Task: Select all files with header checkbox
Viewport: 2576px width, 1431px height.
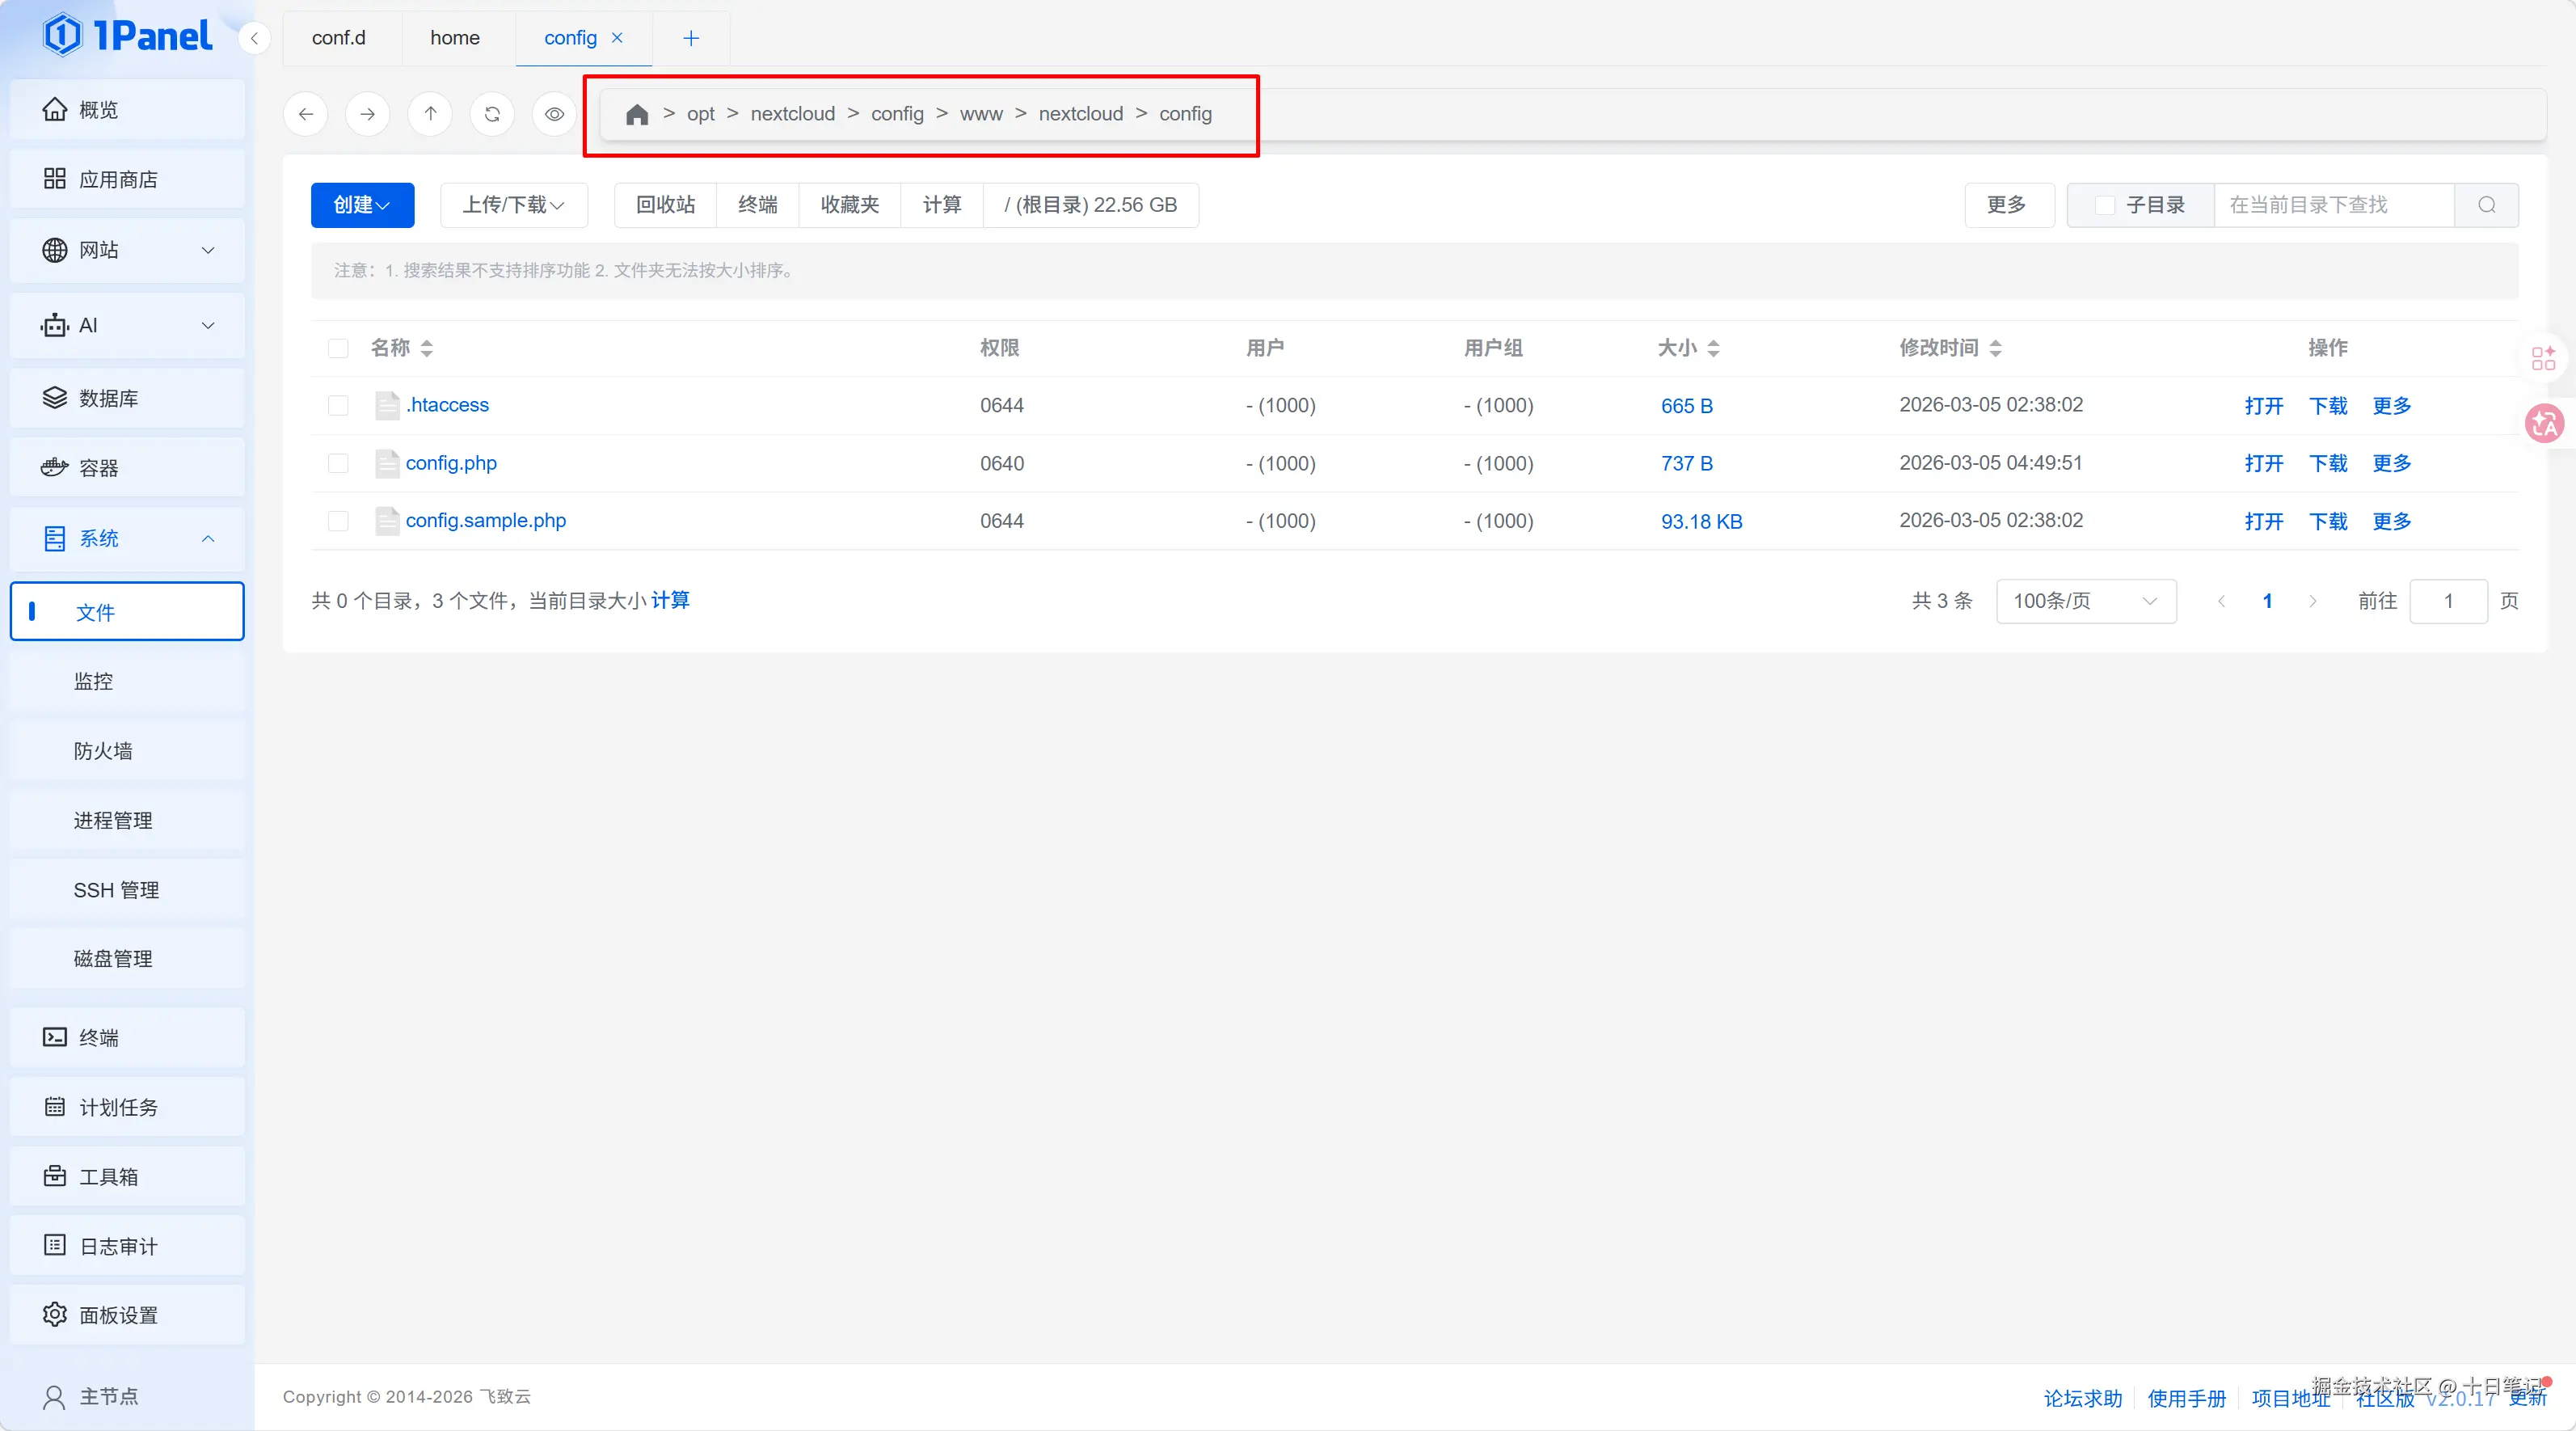Action: (338, 348)
